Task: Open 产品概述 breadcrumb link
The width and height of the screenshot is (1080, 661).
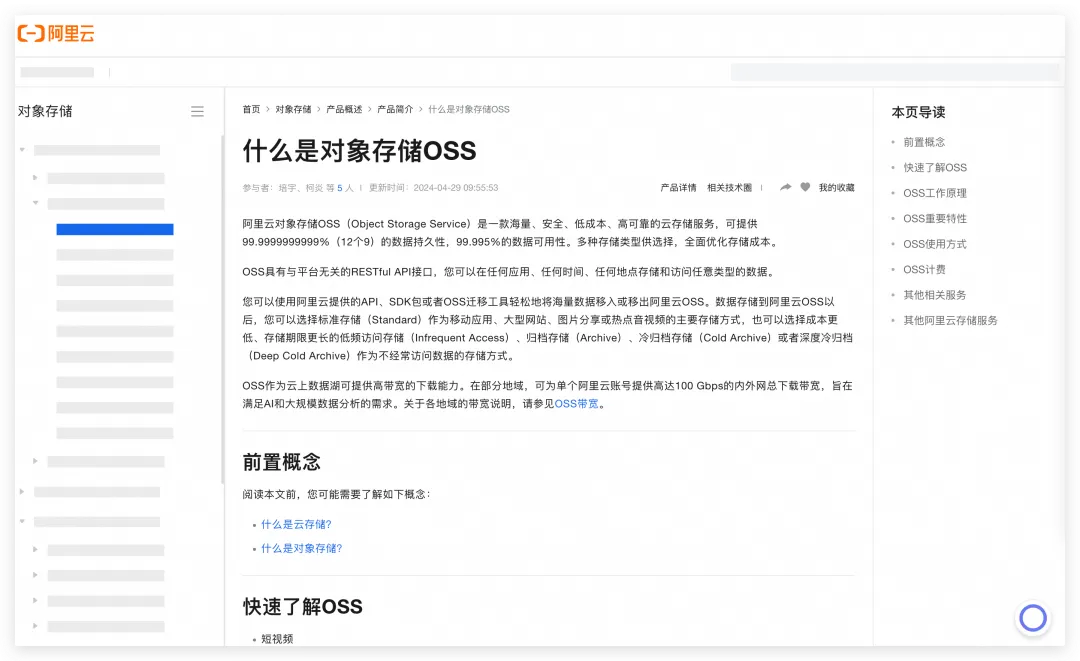Action: (344, 109)
